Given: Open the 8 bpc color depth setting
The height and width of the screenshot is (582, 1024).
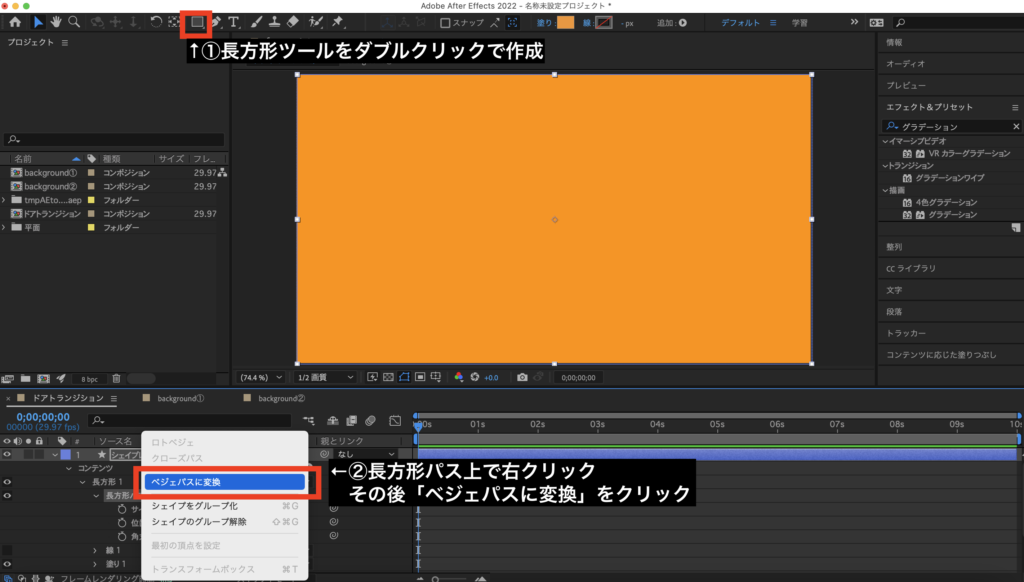Looking at the screenshot, I should click(90, 378).
